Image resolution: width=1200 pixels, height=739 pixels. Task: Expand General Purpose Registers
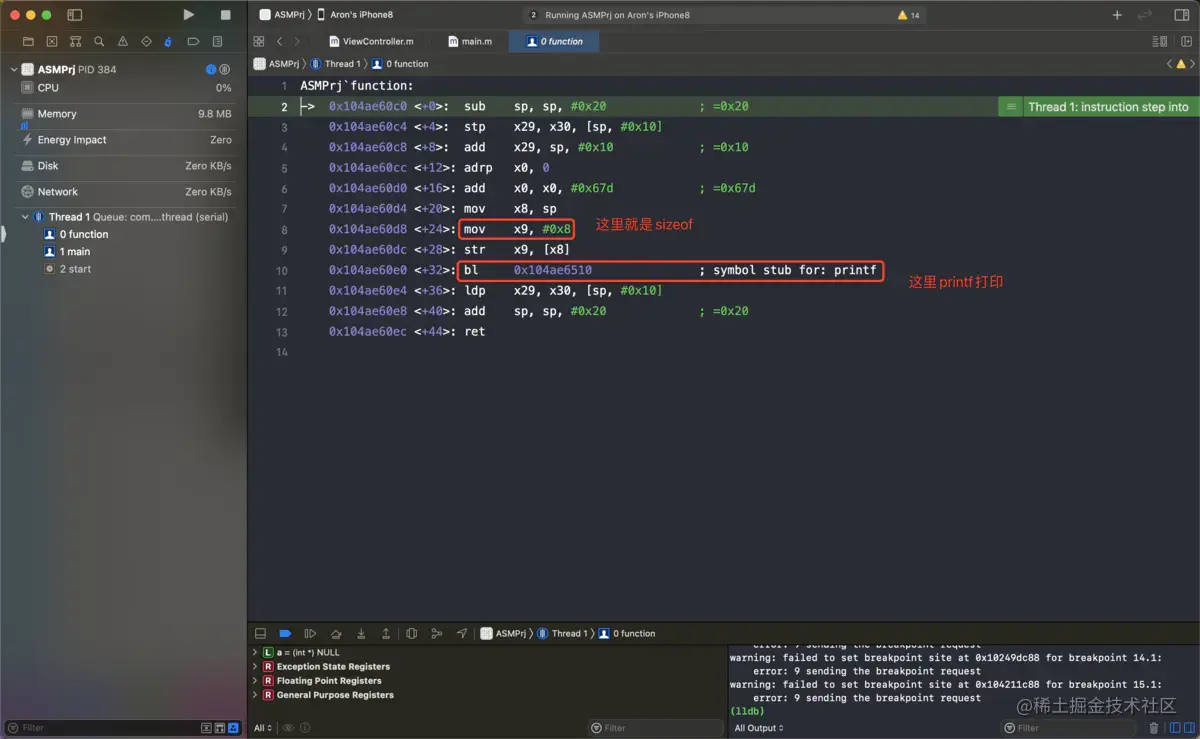coord(256,694)
